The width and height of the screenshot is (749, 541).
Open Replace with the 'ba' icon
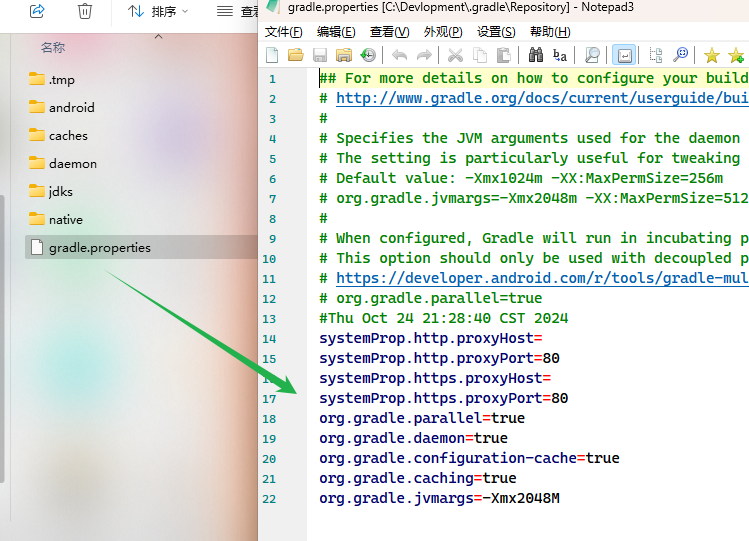[x=560, y=55]
